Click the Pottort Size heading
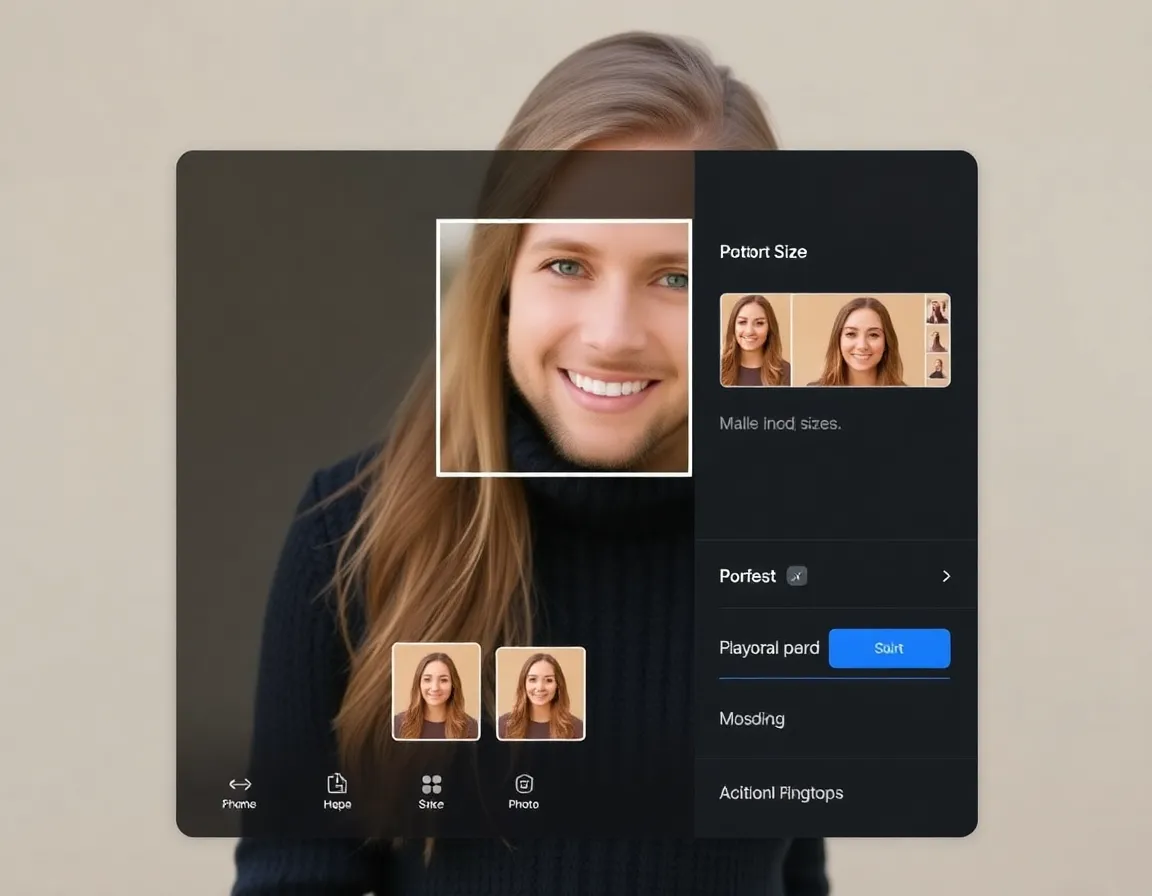Screen dimensions: 1152x896 [763, 252]
